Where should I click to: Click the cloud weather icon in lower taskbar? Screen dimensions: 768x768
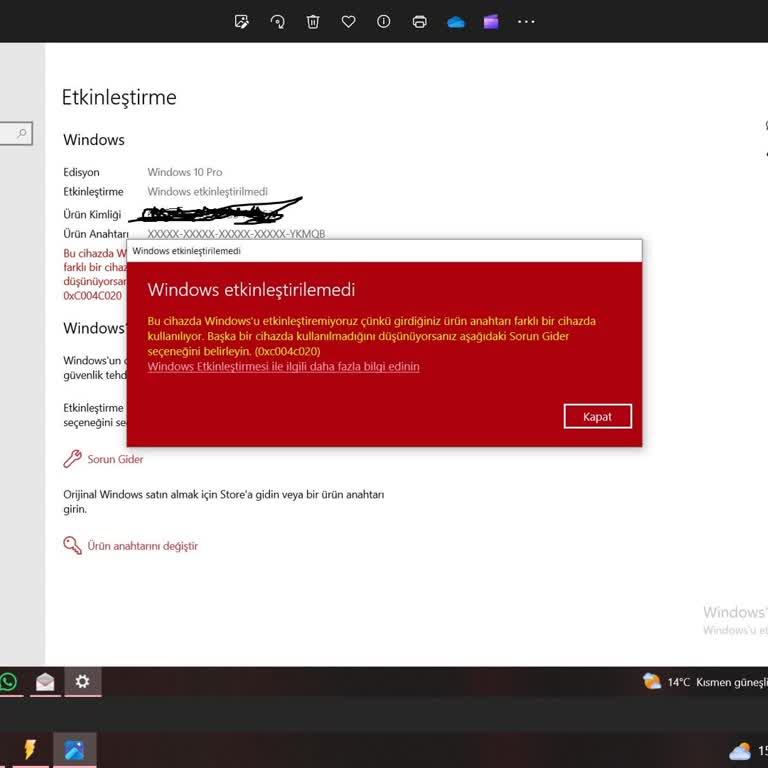click(x=740, y=751)
